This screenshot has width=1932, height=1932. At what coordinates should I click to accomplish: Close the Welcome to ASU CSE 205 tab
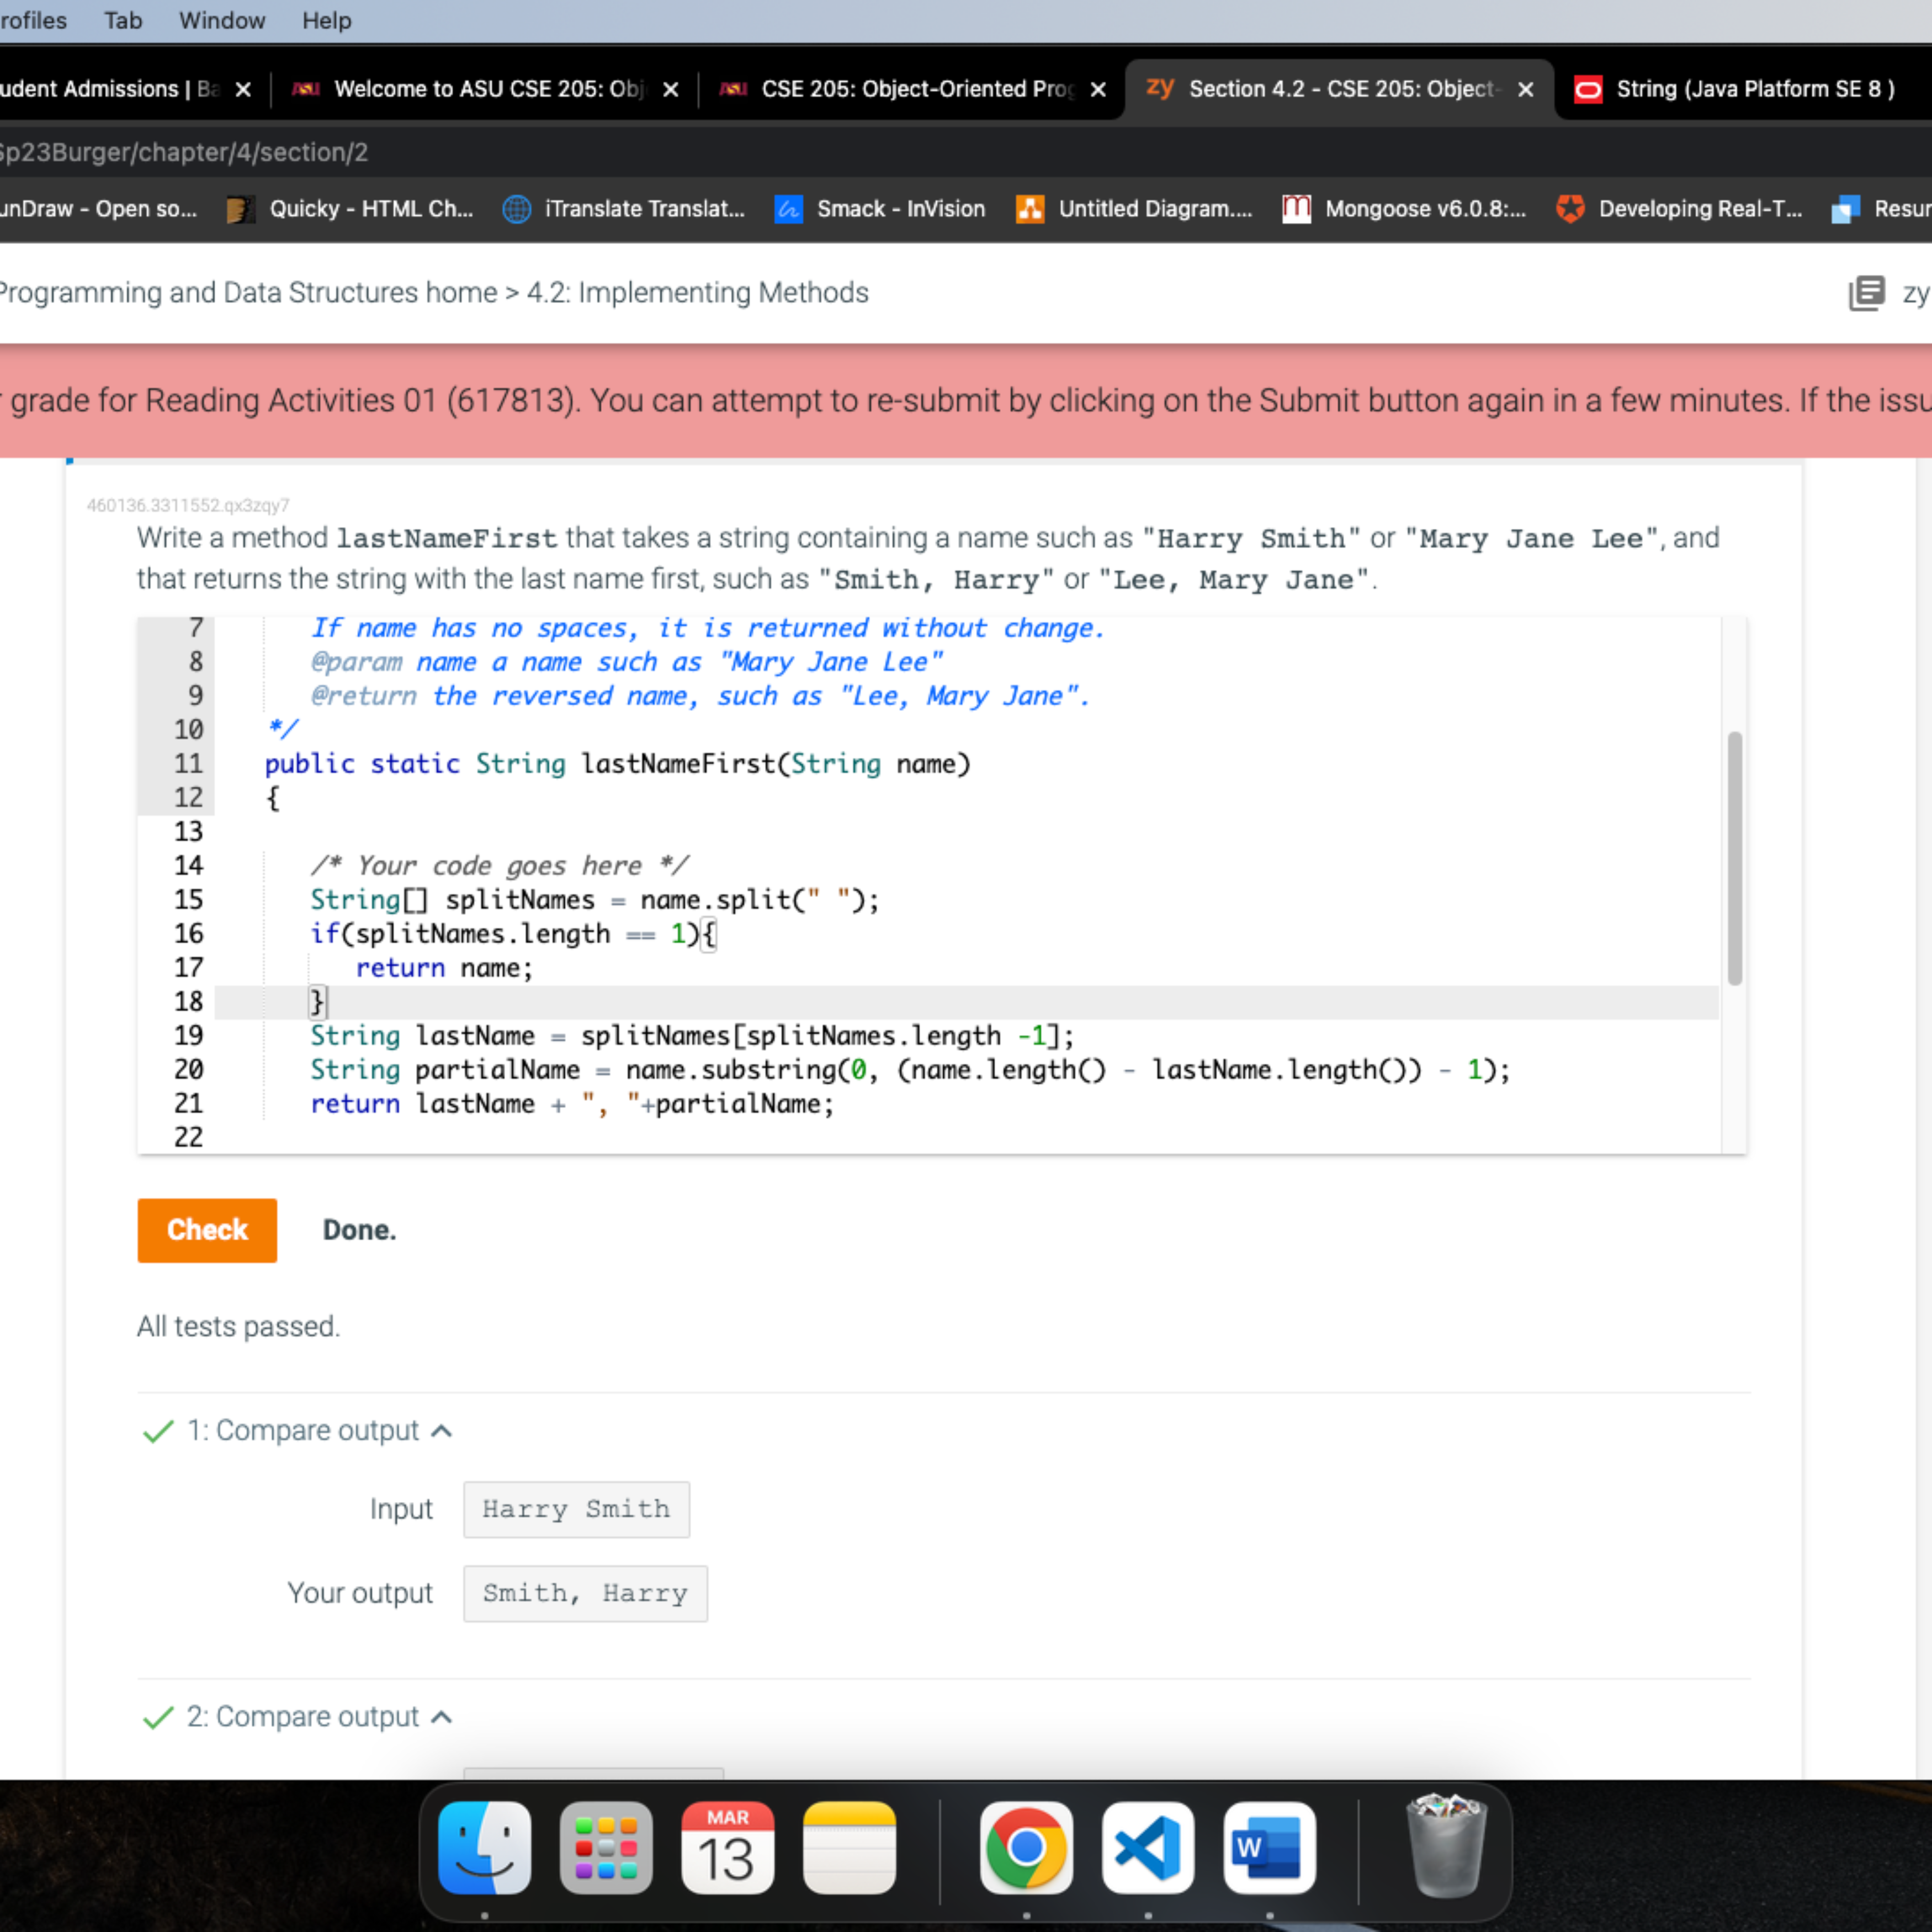pos(671,89)
